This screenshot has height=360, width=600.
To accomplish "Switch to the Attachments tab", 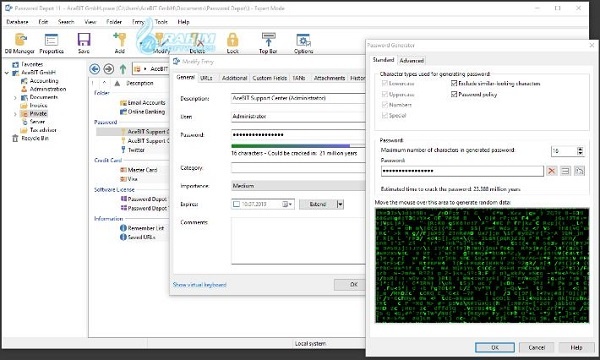I will [329, 78].
